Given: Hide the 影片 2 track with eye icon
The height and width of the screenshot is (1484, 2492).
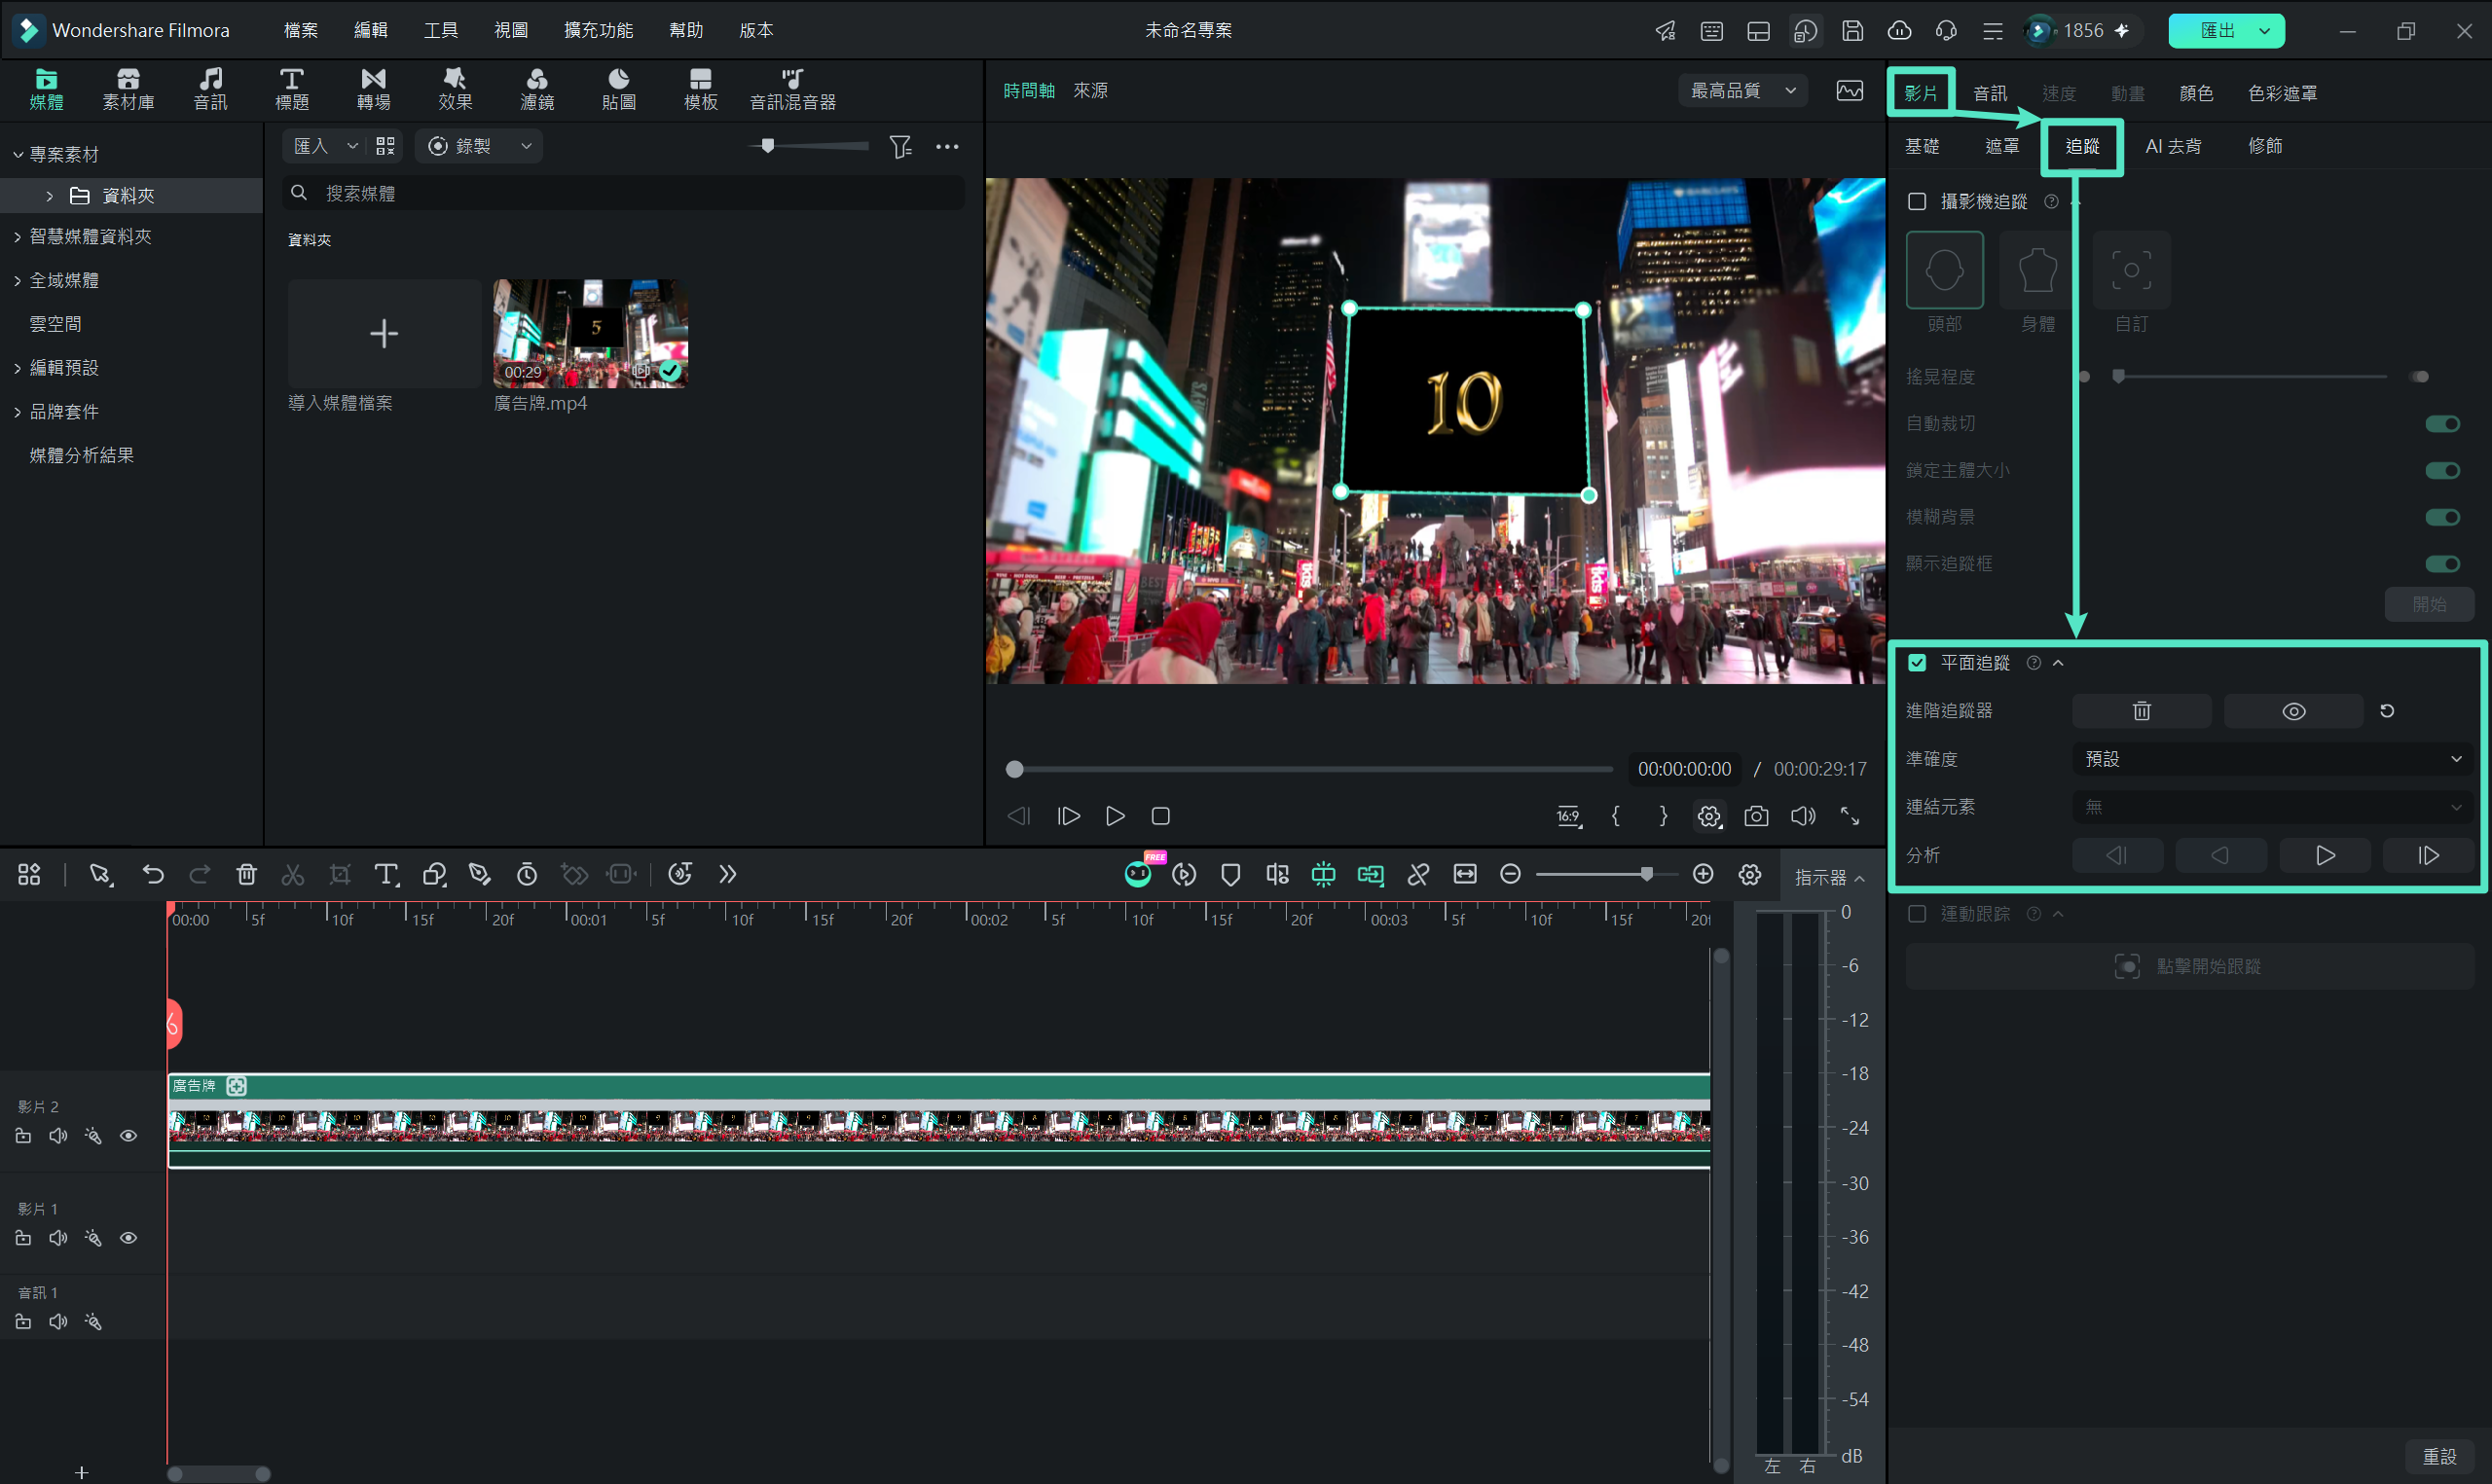Looking at the screenshot, I should pyautogui.click(x=128, y=1136).
